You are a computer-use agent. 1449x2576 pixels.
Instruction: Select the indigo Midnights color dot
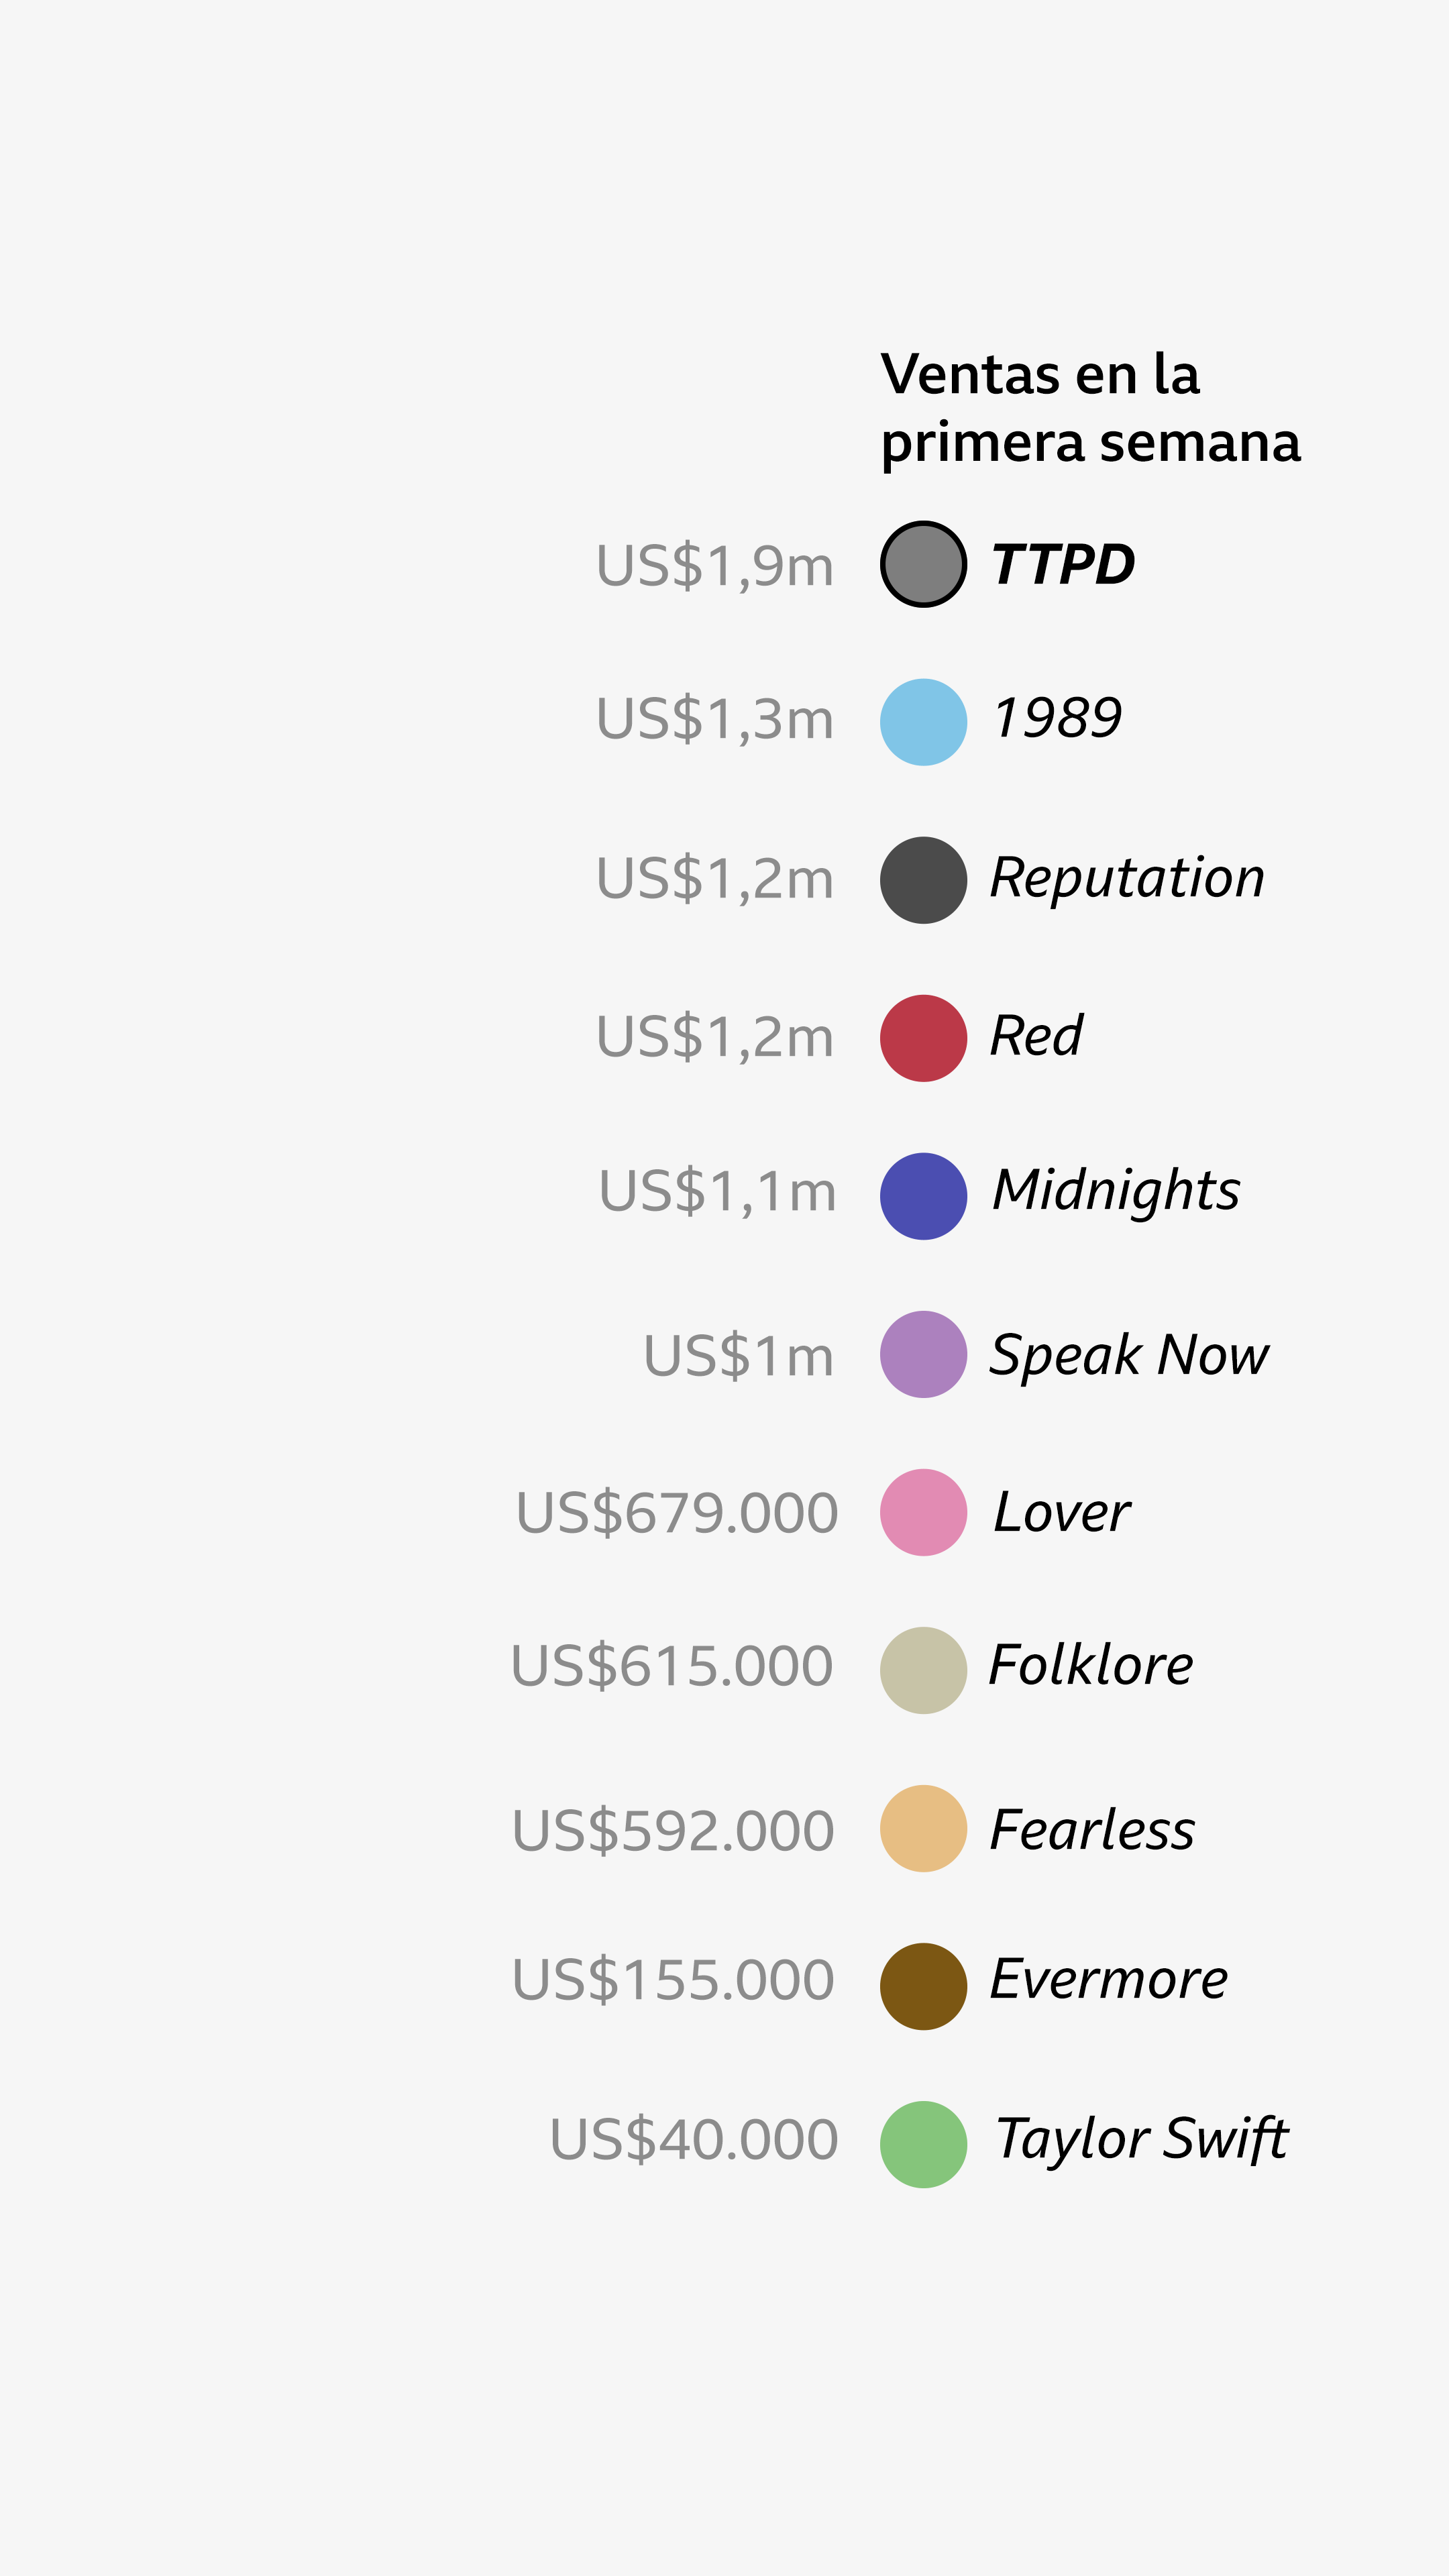tap(923, 1196)
